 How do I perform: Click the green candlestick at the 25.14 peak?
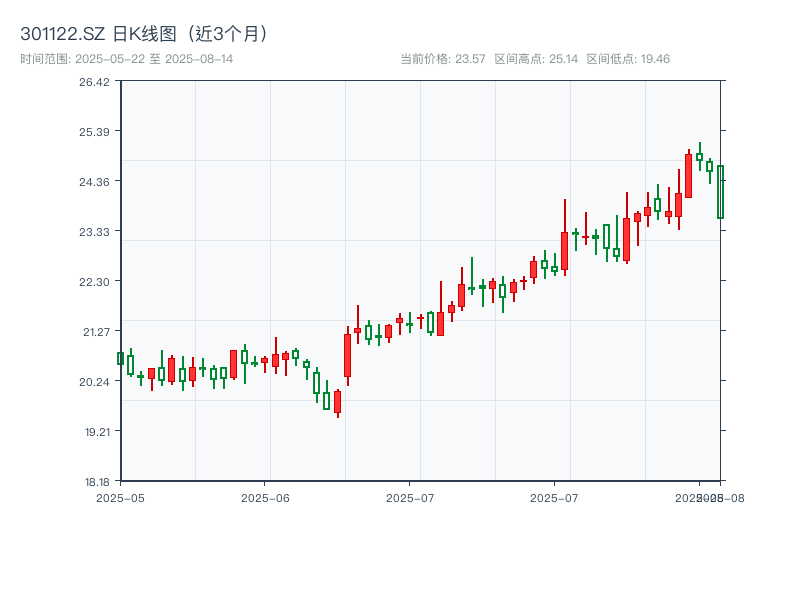699,157
